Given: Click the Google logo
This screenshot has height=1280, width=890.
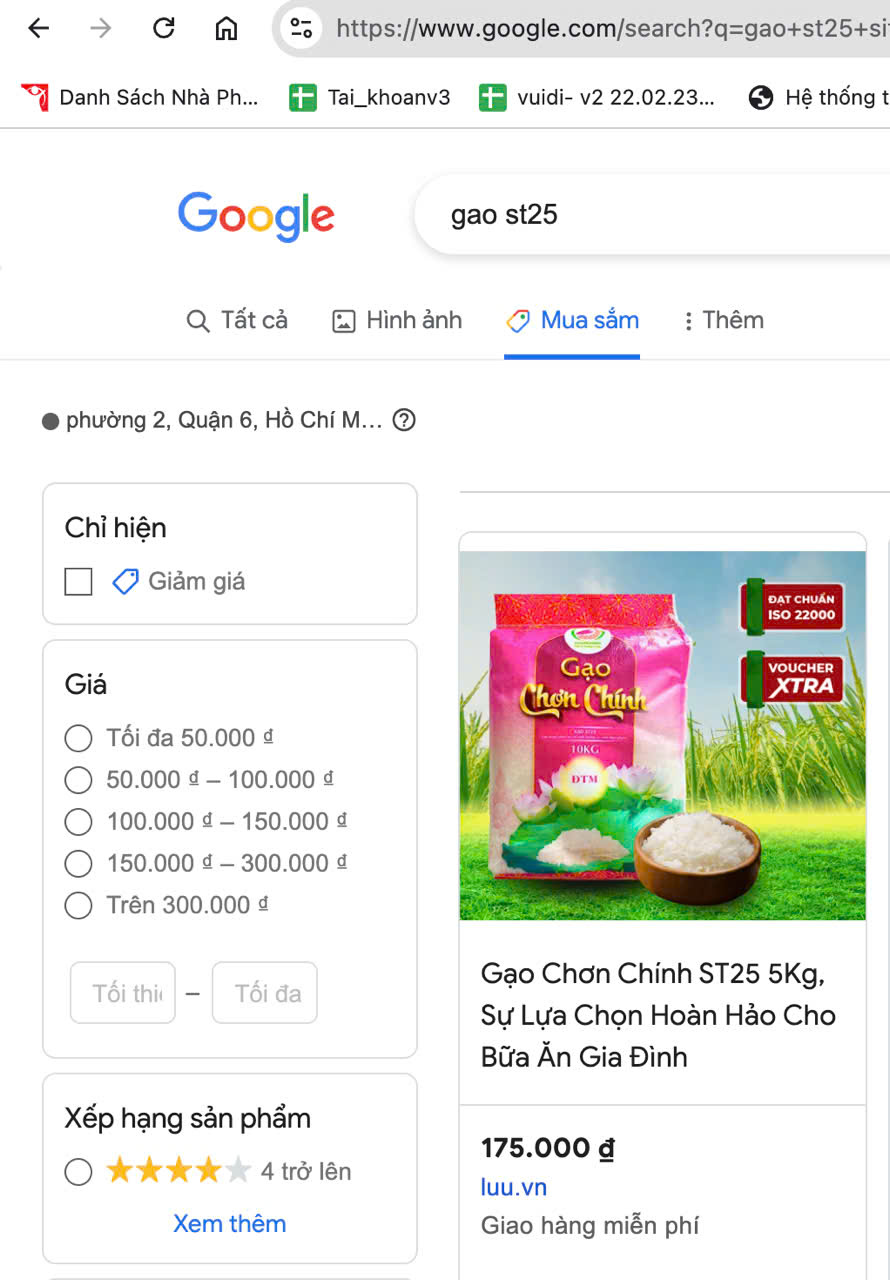Looking at the screenshot, I should coord(256,216).
